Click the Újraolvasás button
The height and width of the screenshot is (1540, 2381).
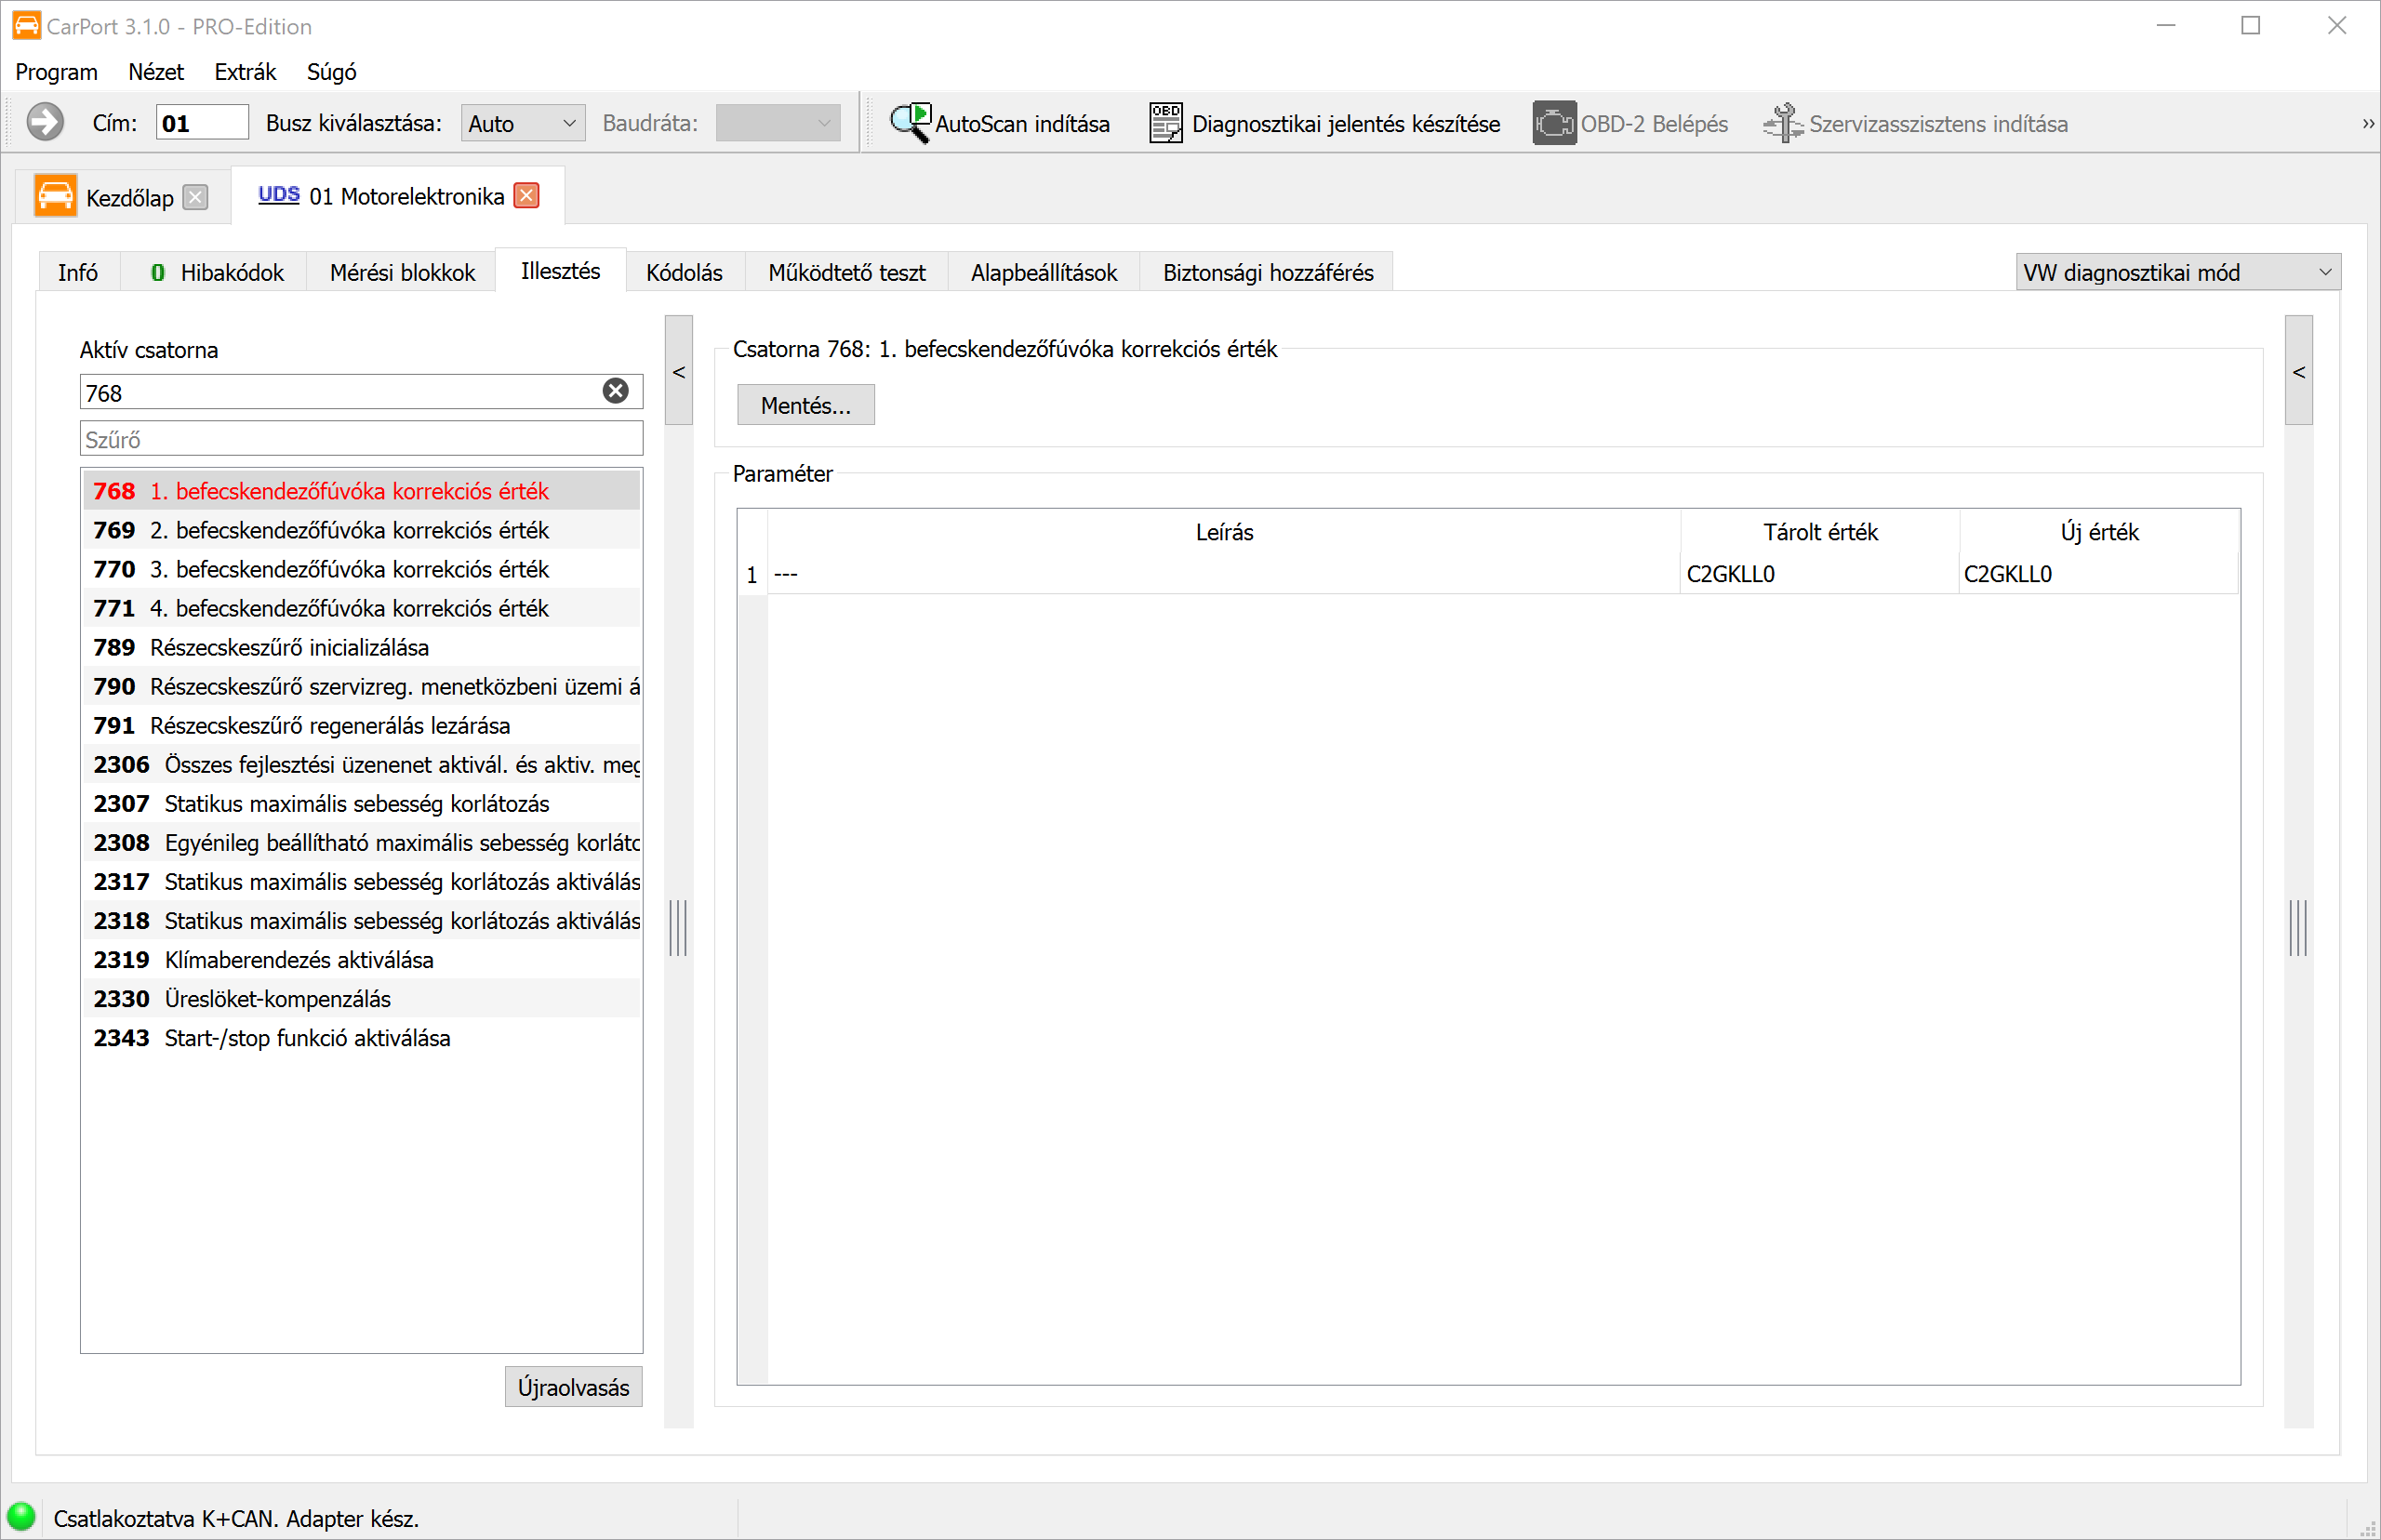(x=573, y=1386)
